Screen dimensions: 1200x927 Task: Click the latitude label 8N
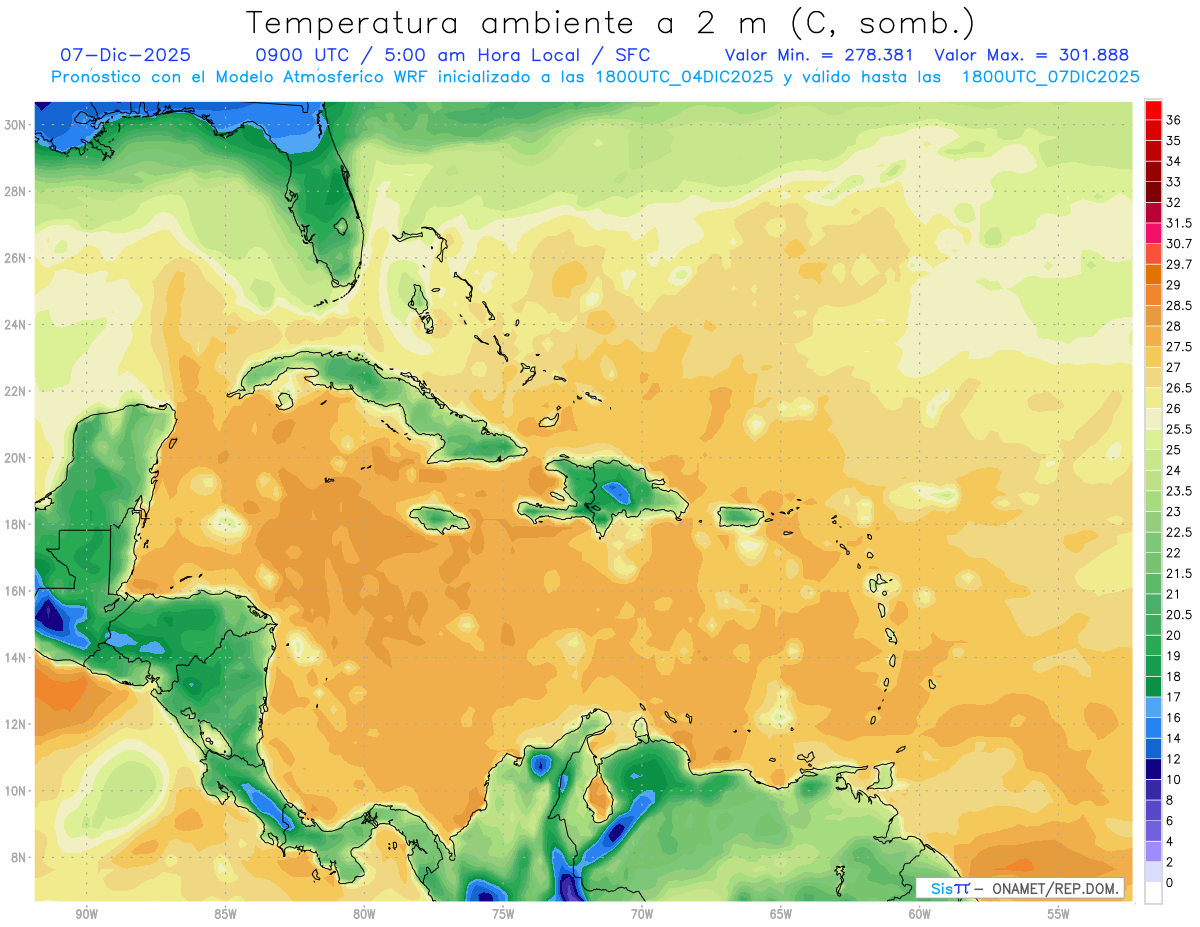tap(20, 857)
